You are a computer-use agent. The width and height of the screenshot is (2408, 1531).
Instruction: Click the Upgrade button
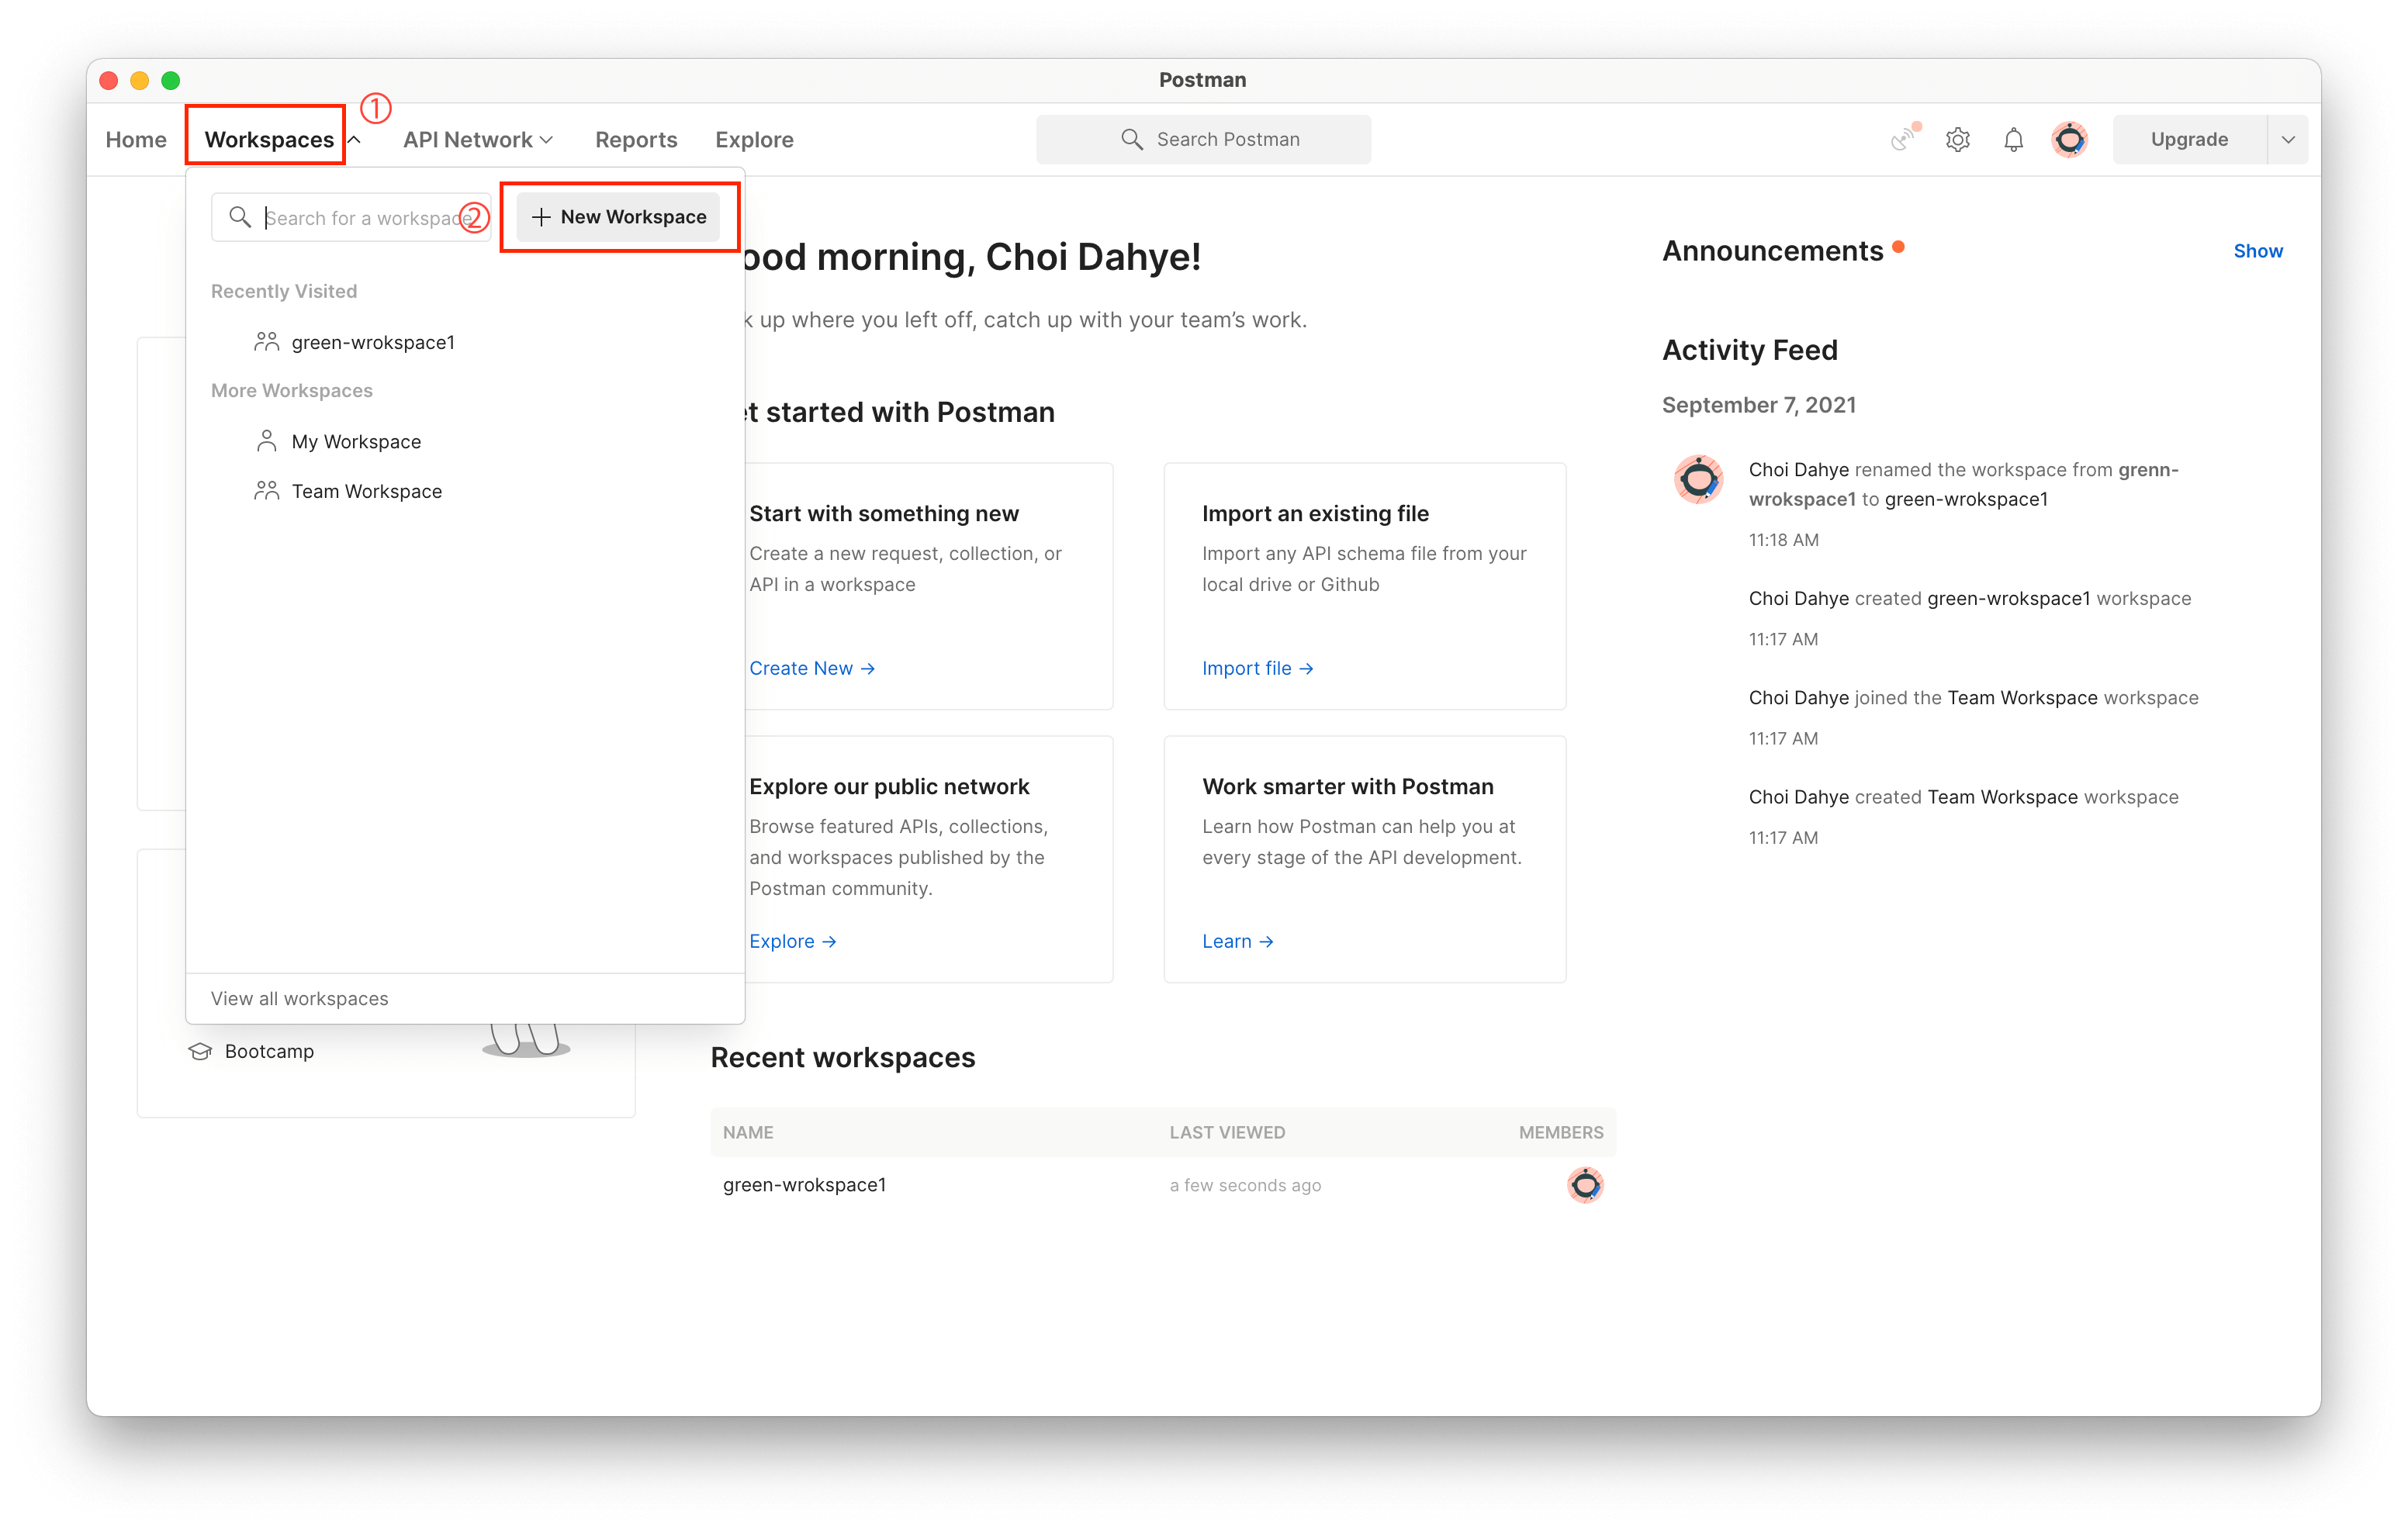coord(2189,140)
